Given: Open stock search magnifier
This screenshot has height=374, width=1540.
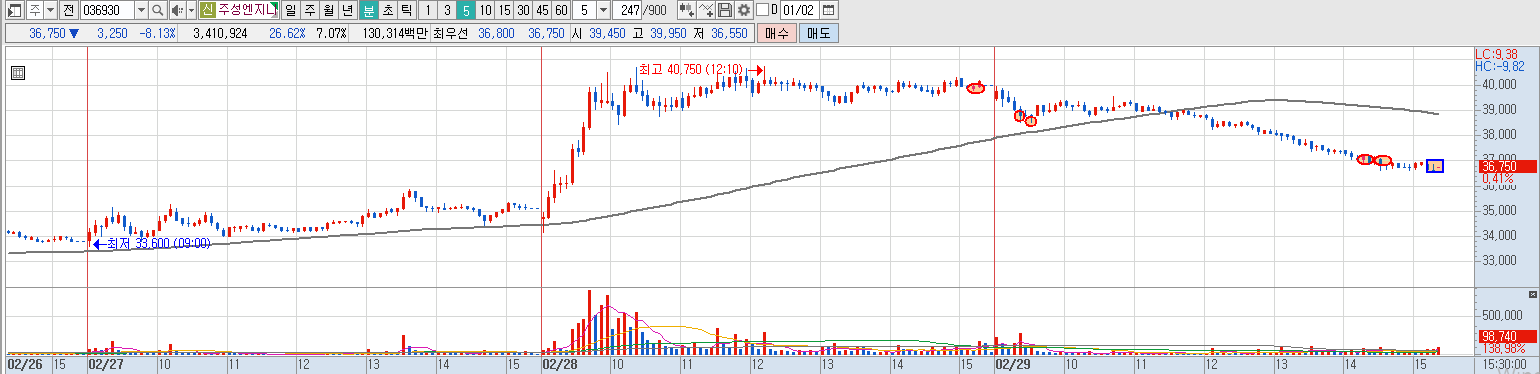Looking at the screenshot, I should (158, 10).
